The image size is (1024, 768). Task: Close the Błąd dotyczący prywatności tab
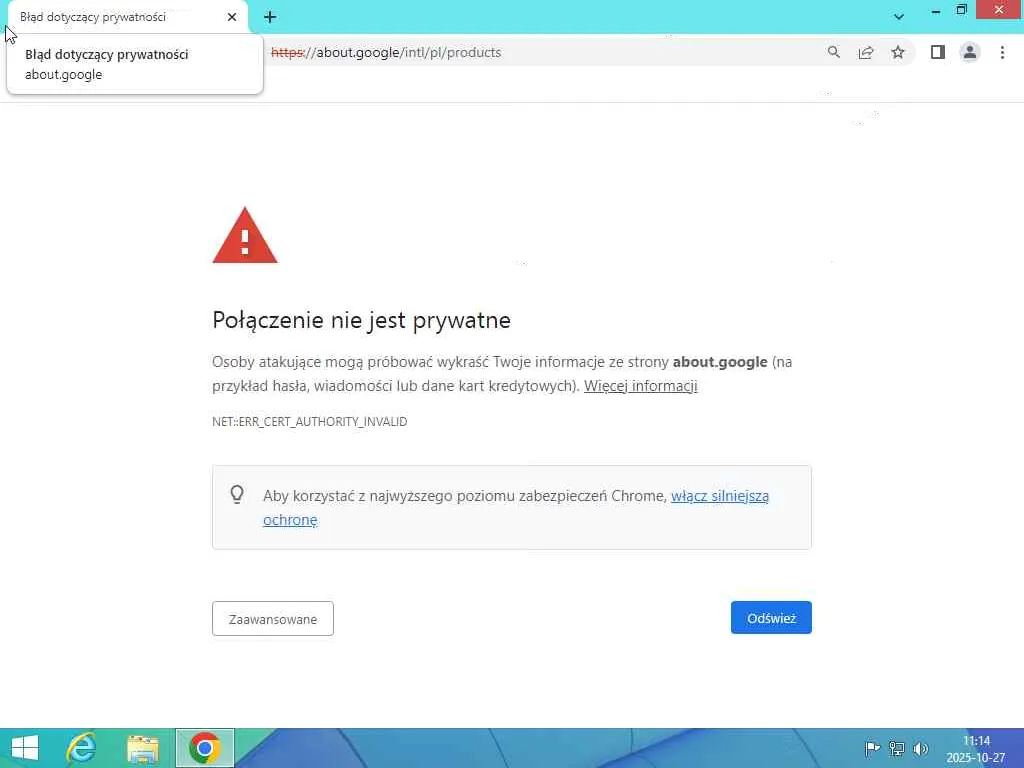click(232, 17)
